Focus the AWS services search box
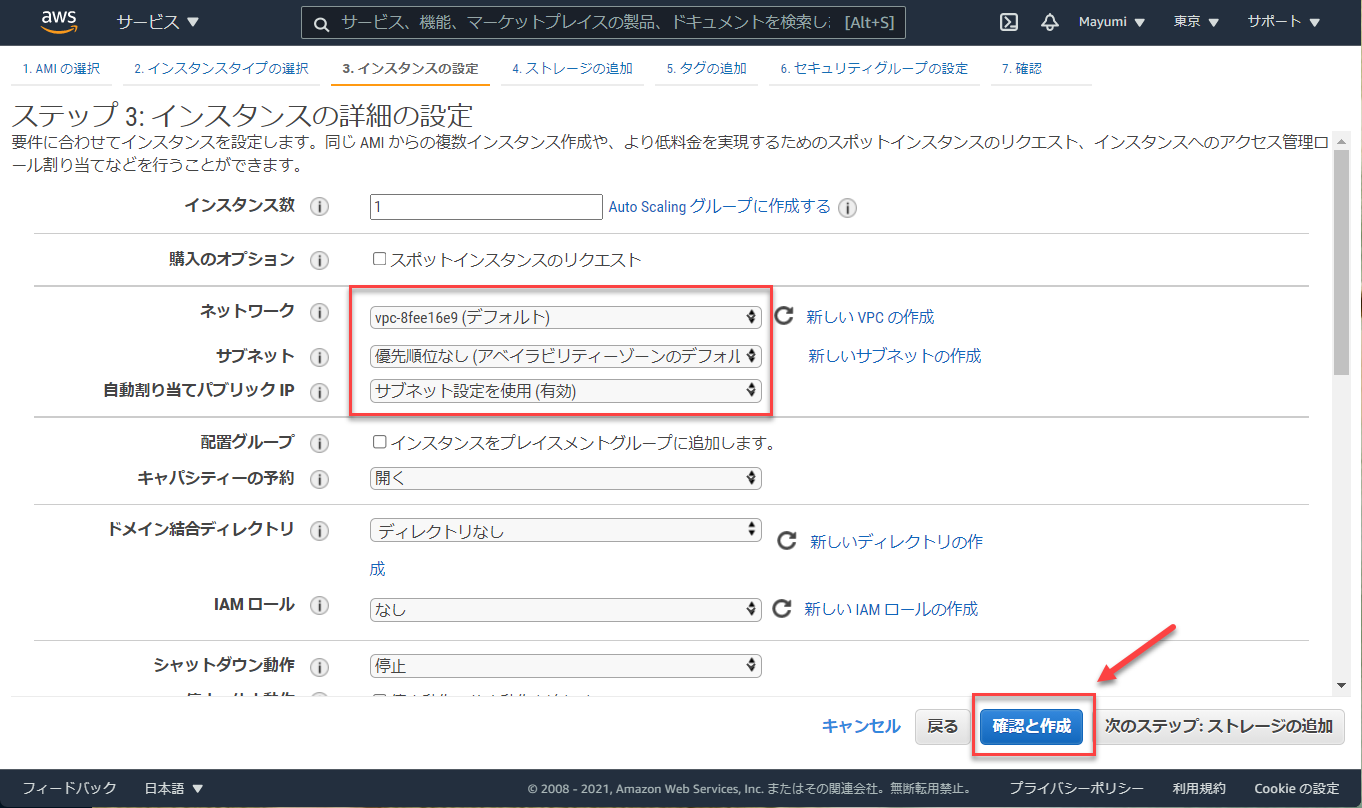The height and width of the screenshot is (808, 1362). (603, 23)
